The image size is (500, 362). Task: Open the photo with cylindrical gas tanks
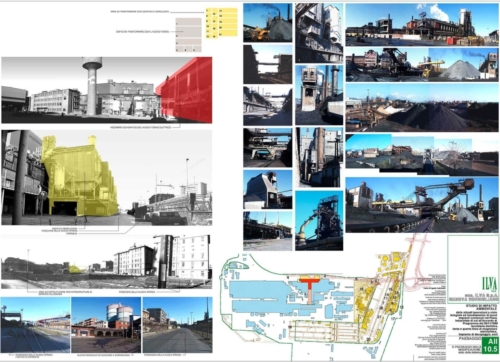click(106, 325)
